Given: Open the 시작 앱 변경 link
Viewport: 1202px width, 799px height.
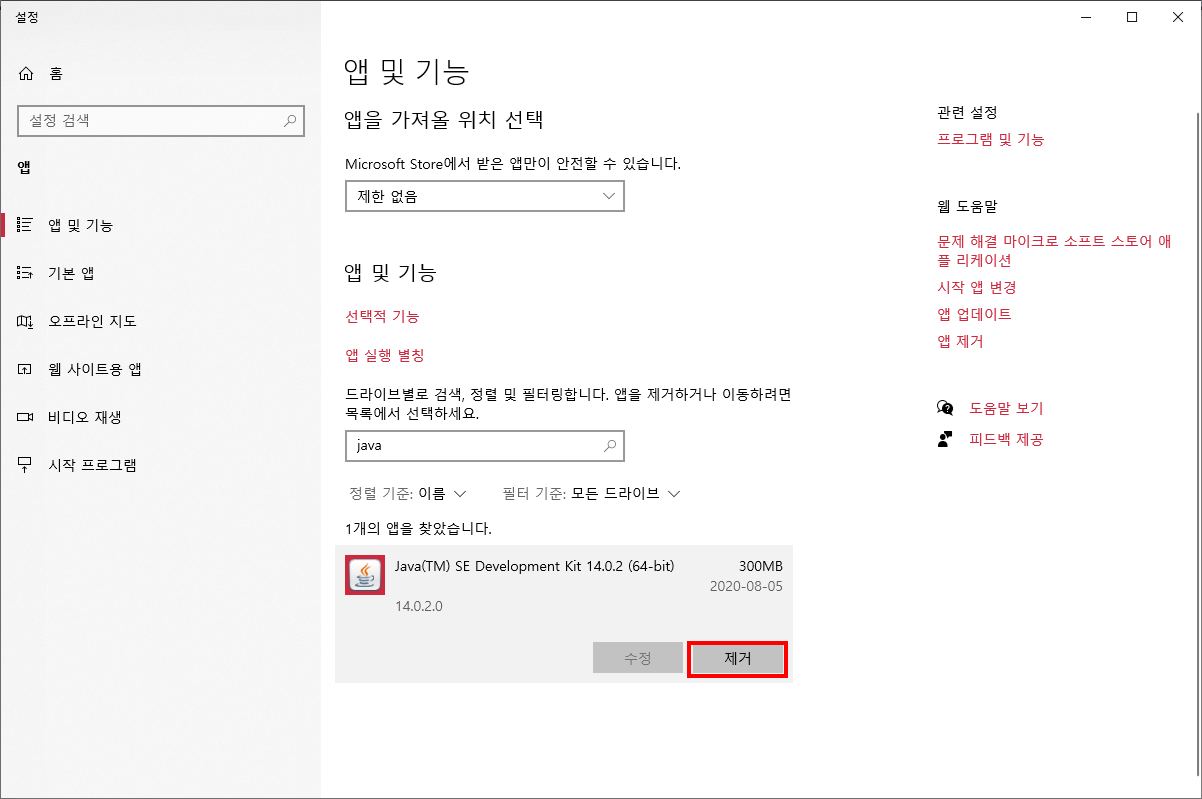Looking at the screenshot, I should (x=976, y=287).
